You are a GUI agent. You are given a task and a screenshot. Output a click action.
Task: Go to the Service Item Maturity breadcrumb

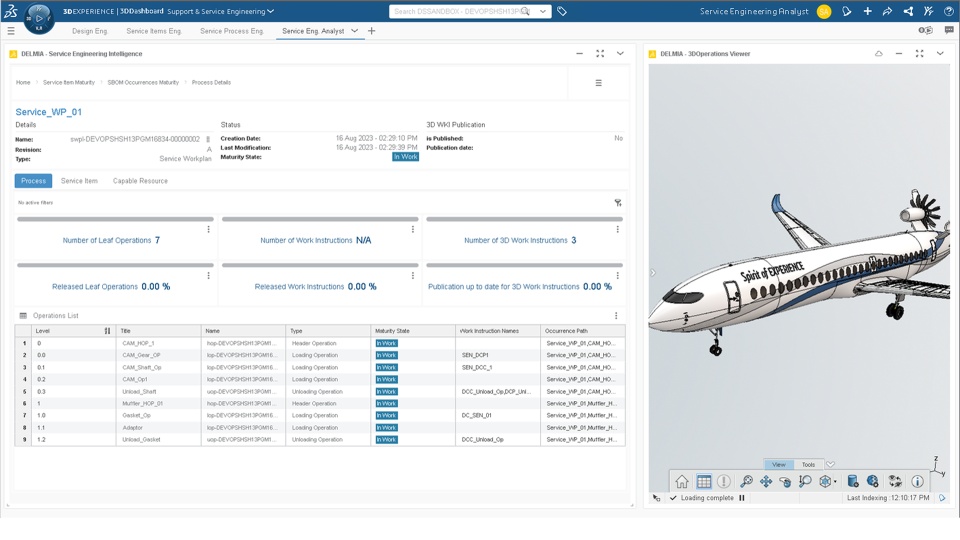click(69, 83)
